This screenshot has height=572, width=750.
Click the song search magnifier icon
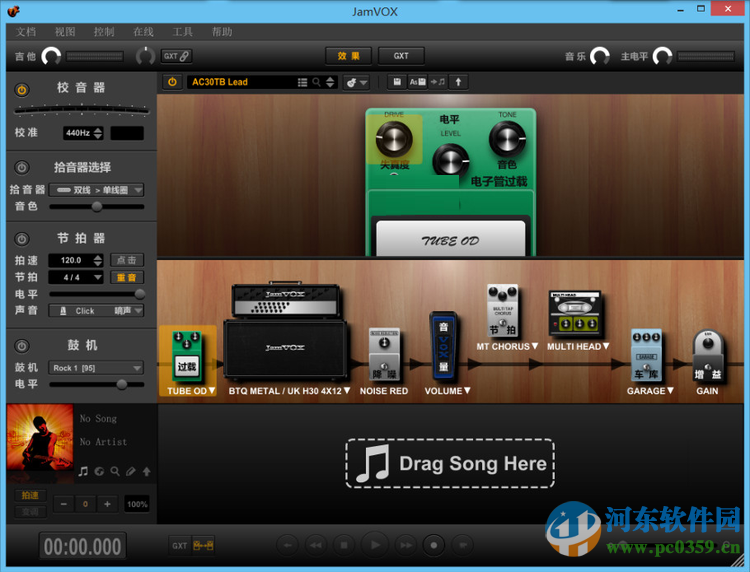pos(115,472)
